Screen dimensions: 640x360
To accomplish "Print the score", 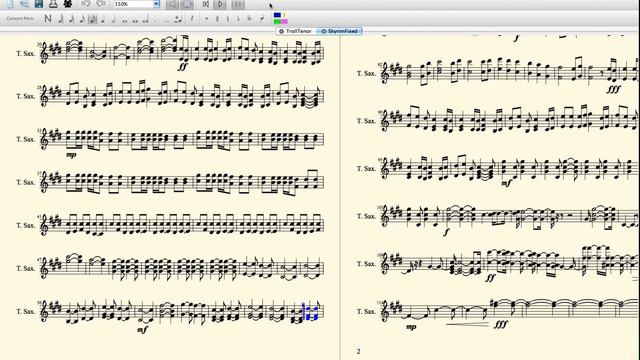I will [x=53, y=4].
